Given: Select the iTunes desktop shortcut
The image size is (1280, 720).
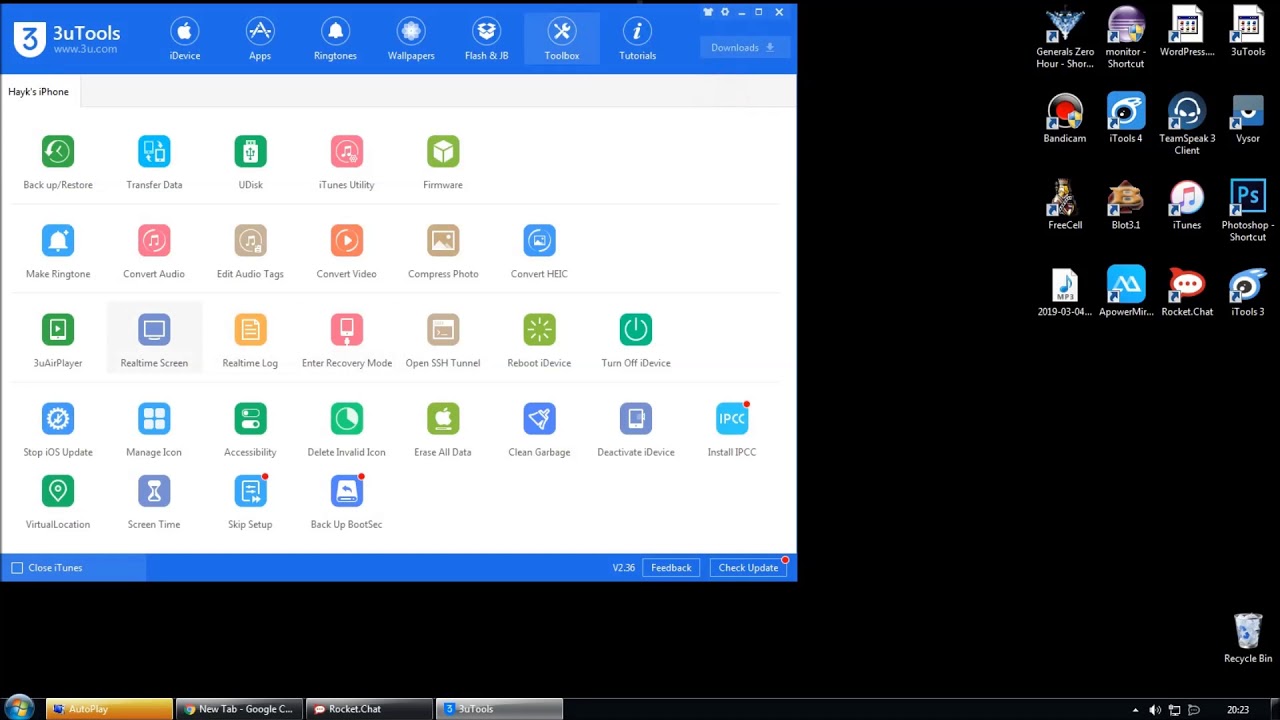Looking at the screenshot, I should point(1187,206).
